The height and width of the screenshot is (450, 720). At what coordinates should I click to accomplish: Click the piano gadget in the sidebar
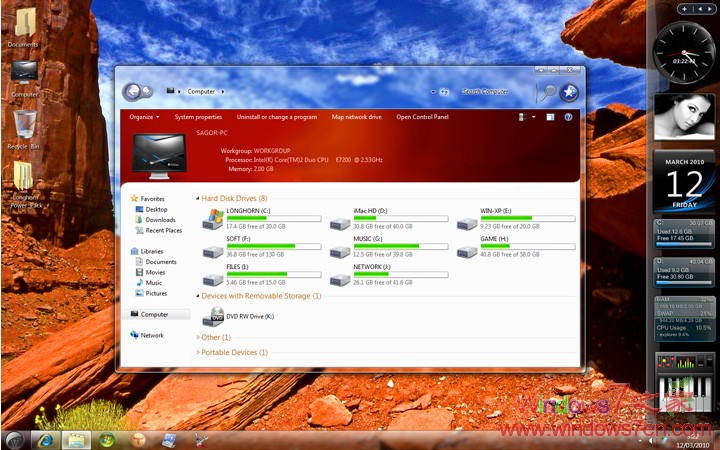[x=684, y=382]
